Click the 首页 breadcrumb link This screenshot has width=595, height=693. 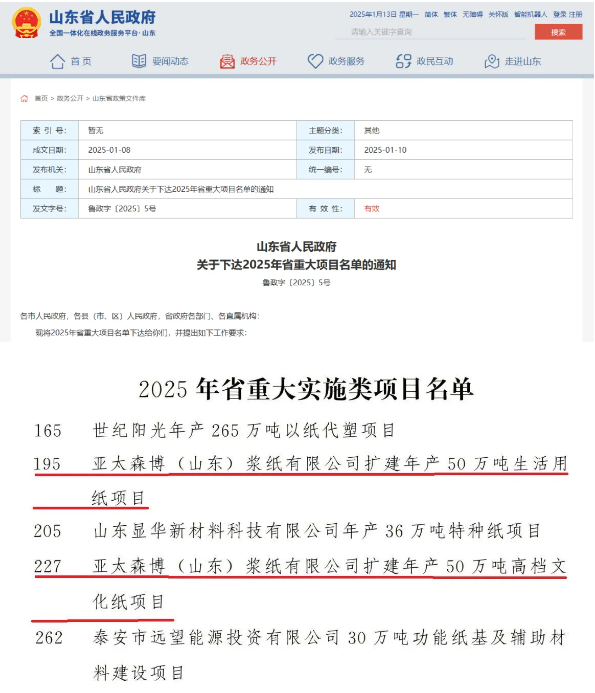click(x=41, y=98)
